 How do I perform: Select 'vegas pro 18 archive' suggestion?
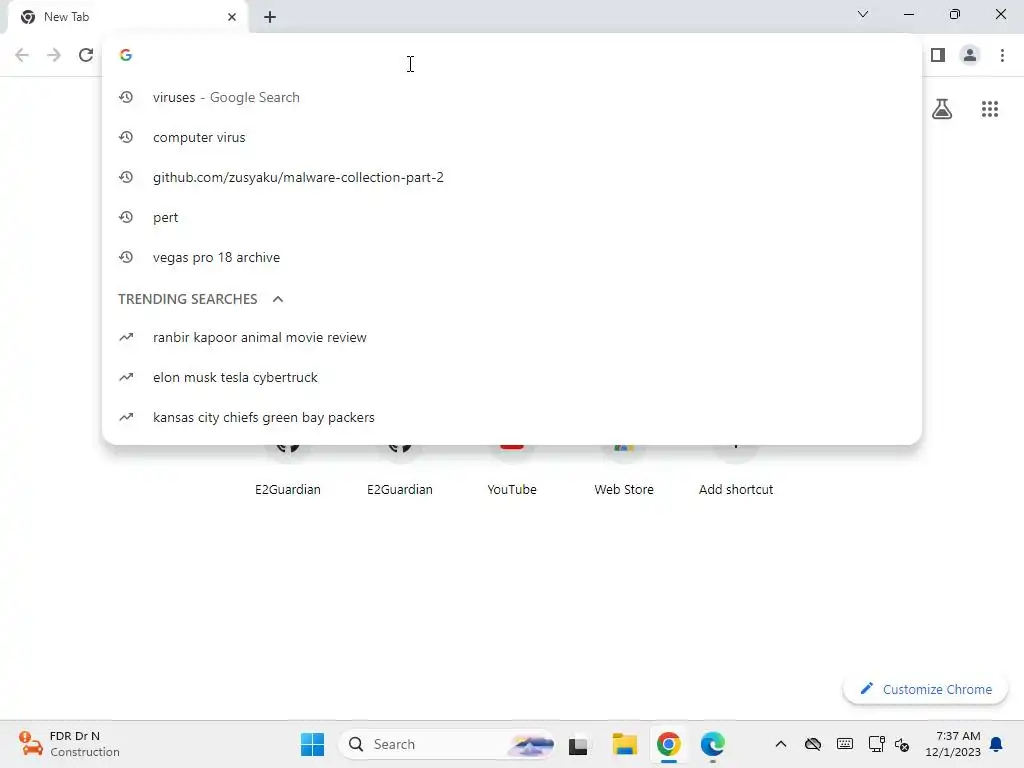pos(512,257)
